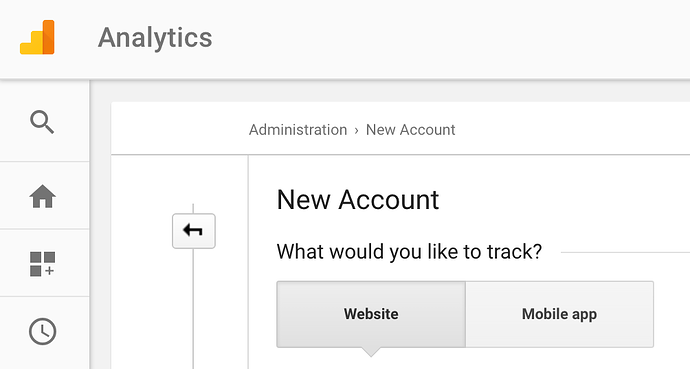Click the Analytics product title text

click(155, 38)
